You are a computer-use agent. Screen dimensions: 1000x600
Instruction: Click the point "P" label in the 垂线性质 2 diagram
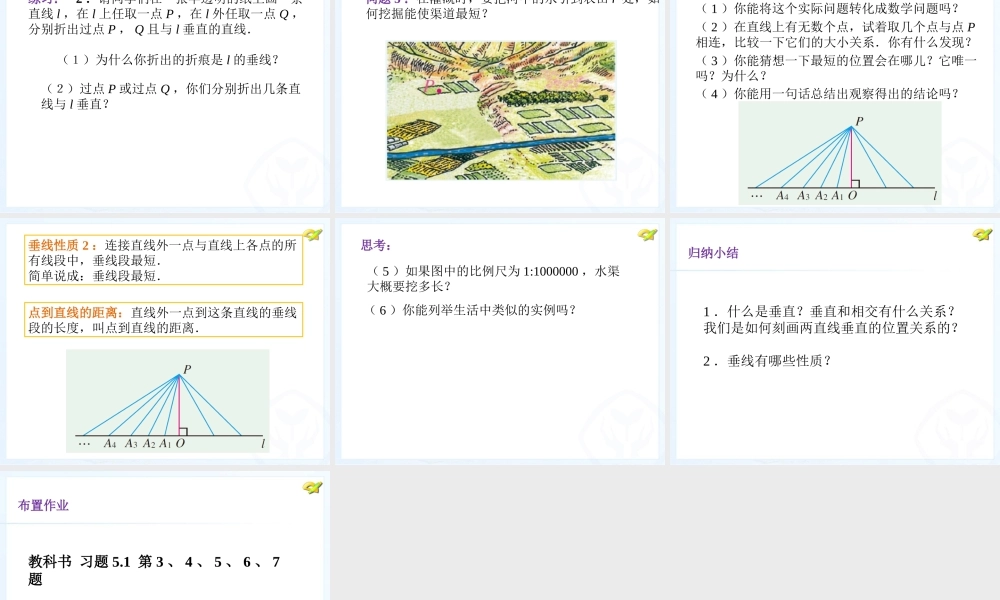[x=188, y=369]
